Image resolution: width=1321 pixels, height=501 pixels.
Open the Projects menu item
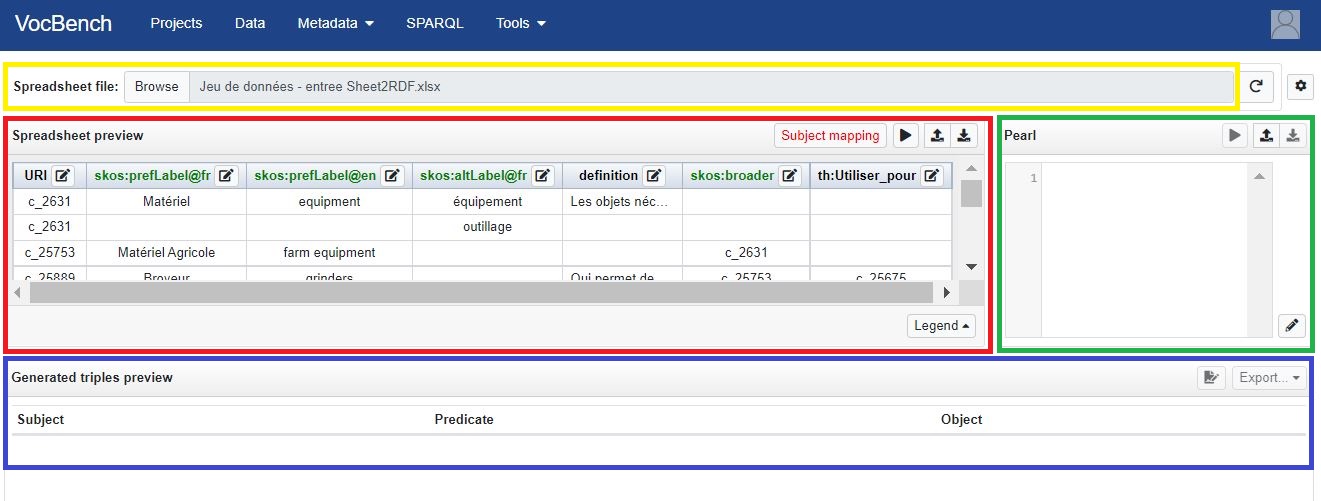click(176, 23)
